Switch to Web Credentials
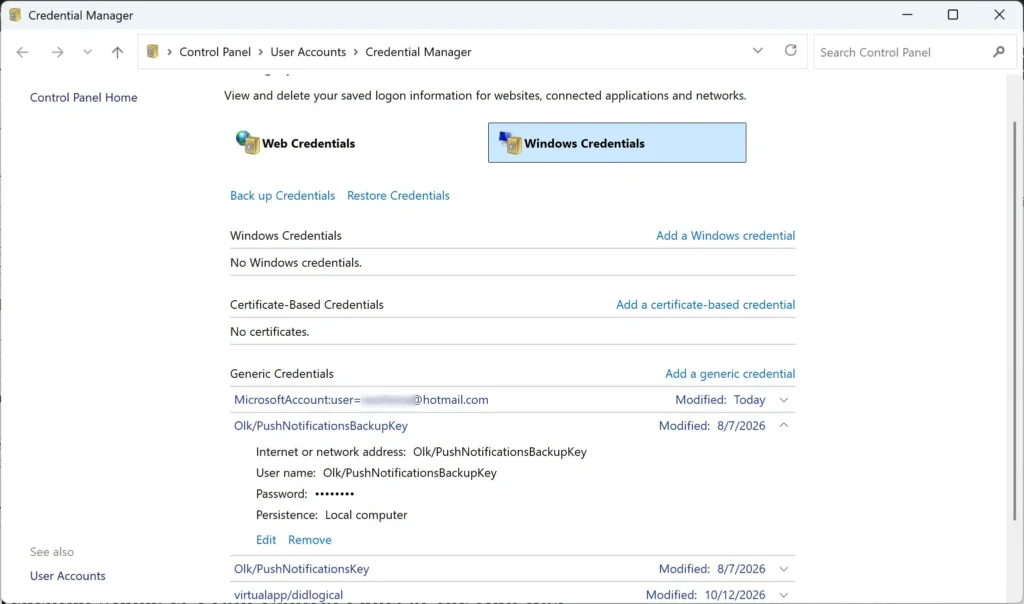1024x604 pixels. coord(308,144)
